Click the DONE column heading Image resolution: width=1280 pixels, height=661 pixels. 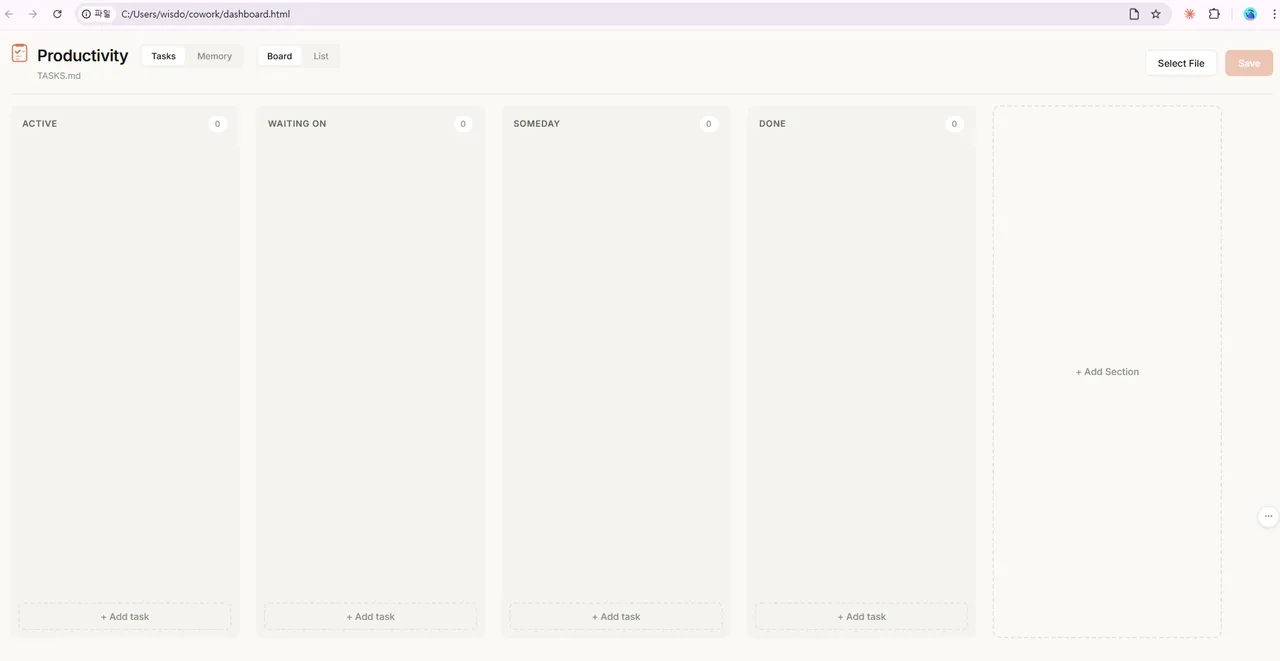772,124
